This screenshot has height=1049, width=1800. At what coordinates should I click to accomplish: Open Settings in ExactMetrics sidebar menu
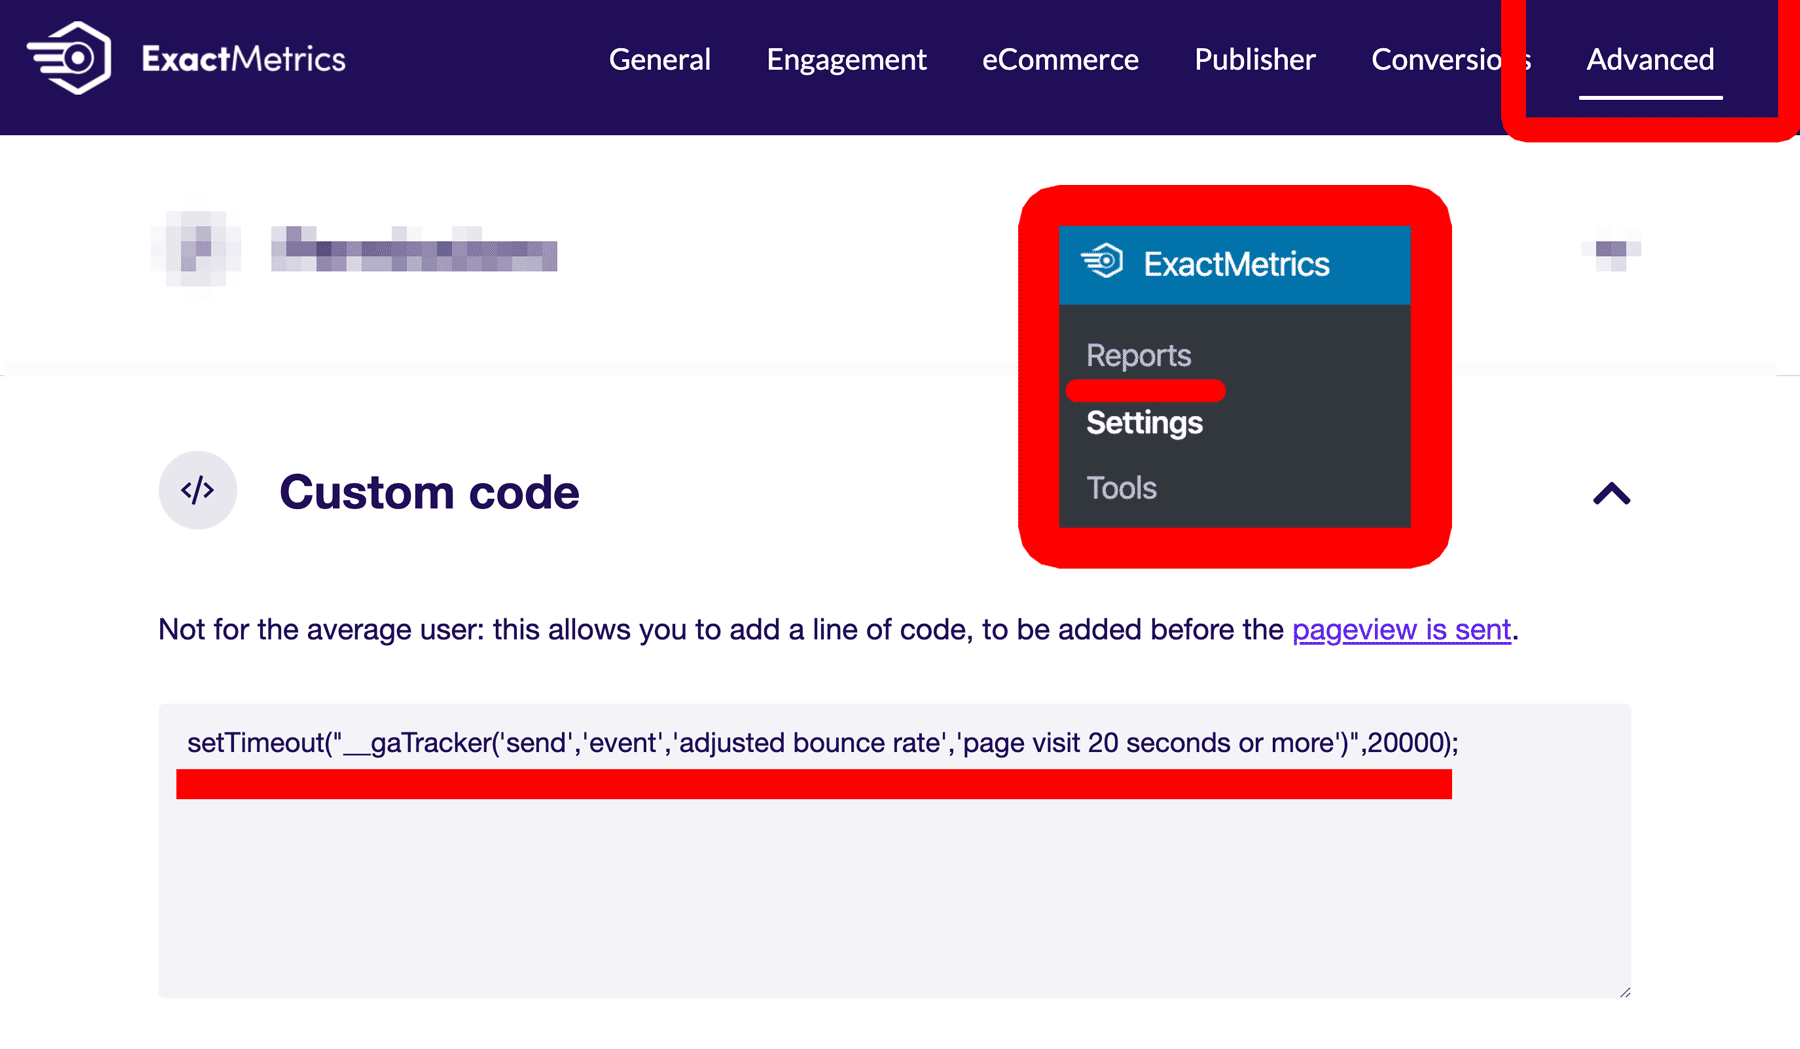tap(1144, 423)
